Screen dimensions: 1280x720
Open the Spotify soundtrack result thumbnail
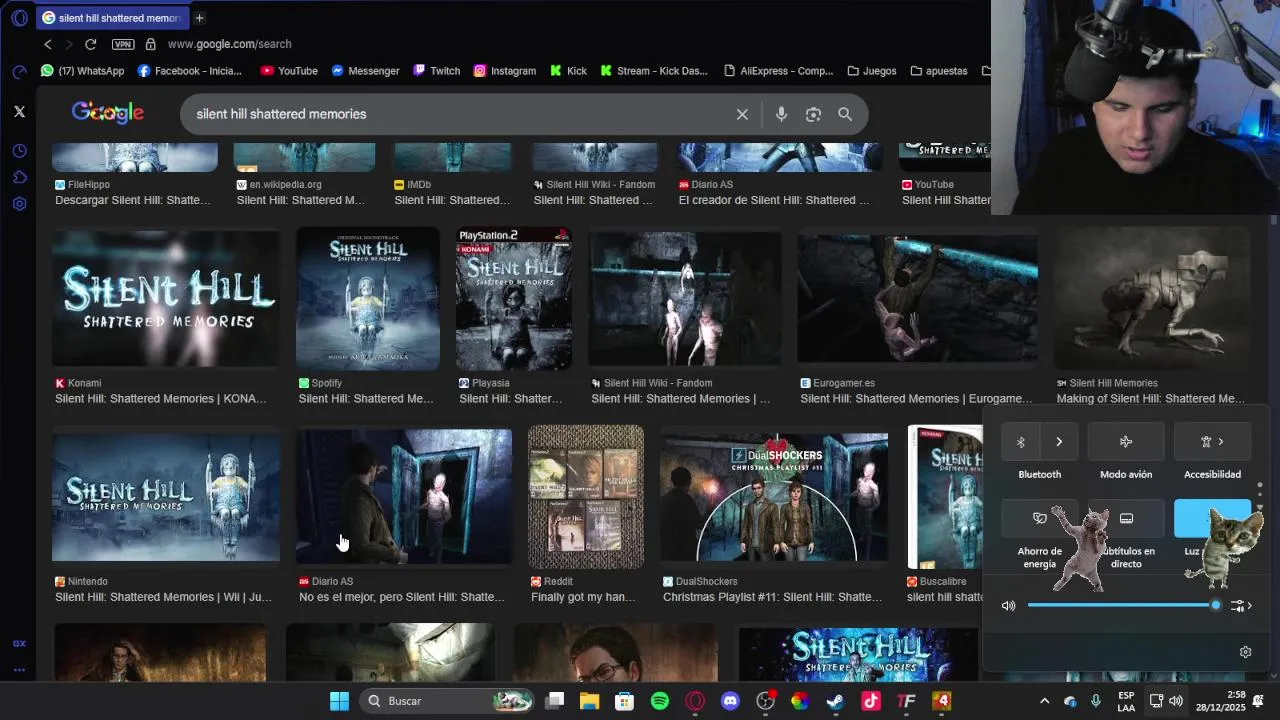(x=367, y=298)
